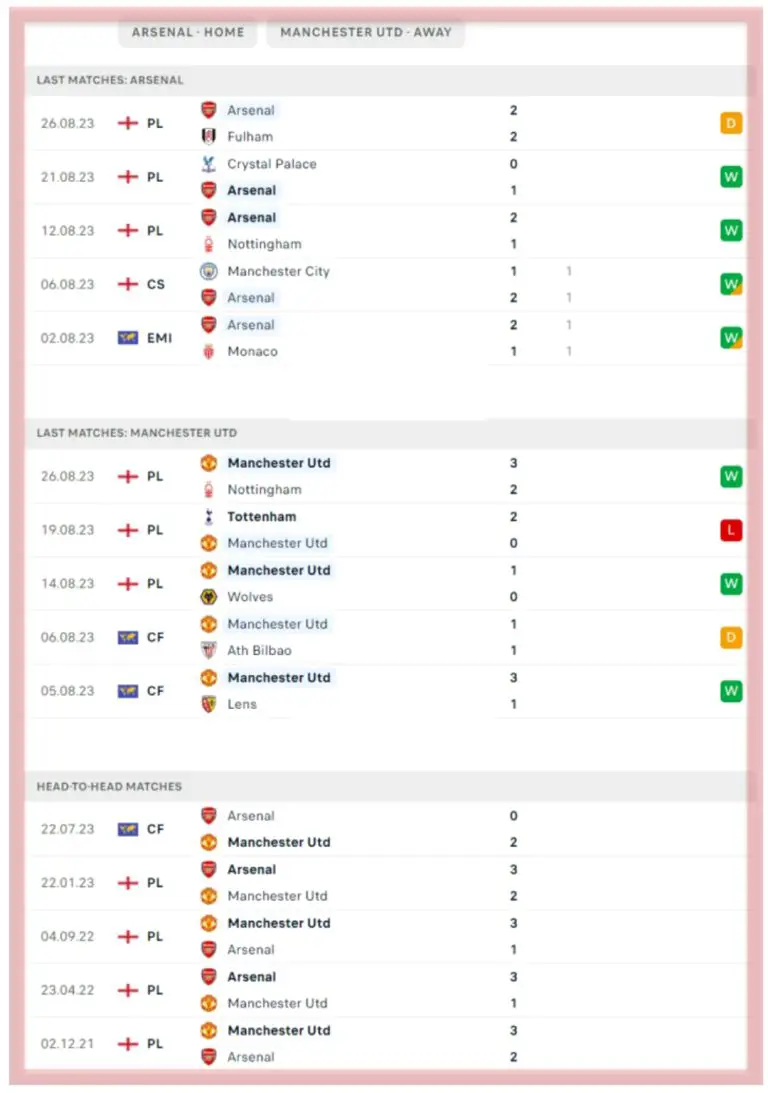Click the Lens club crest icon
Screen dimensions: 768x1093
pos(208,704)
